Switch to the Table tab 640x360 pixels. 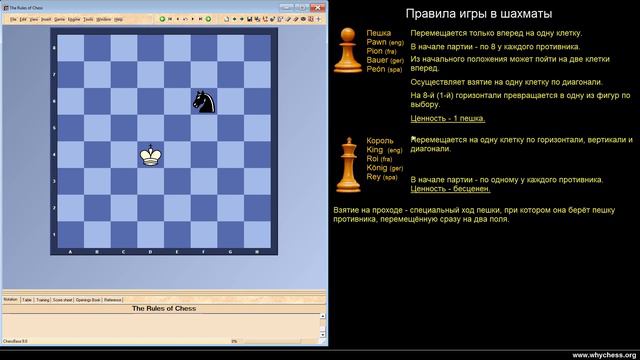(27, 300)
